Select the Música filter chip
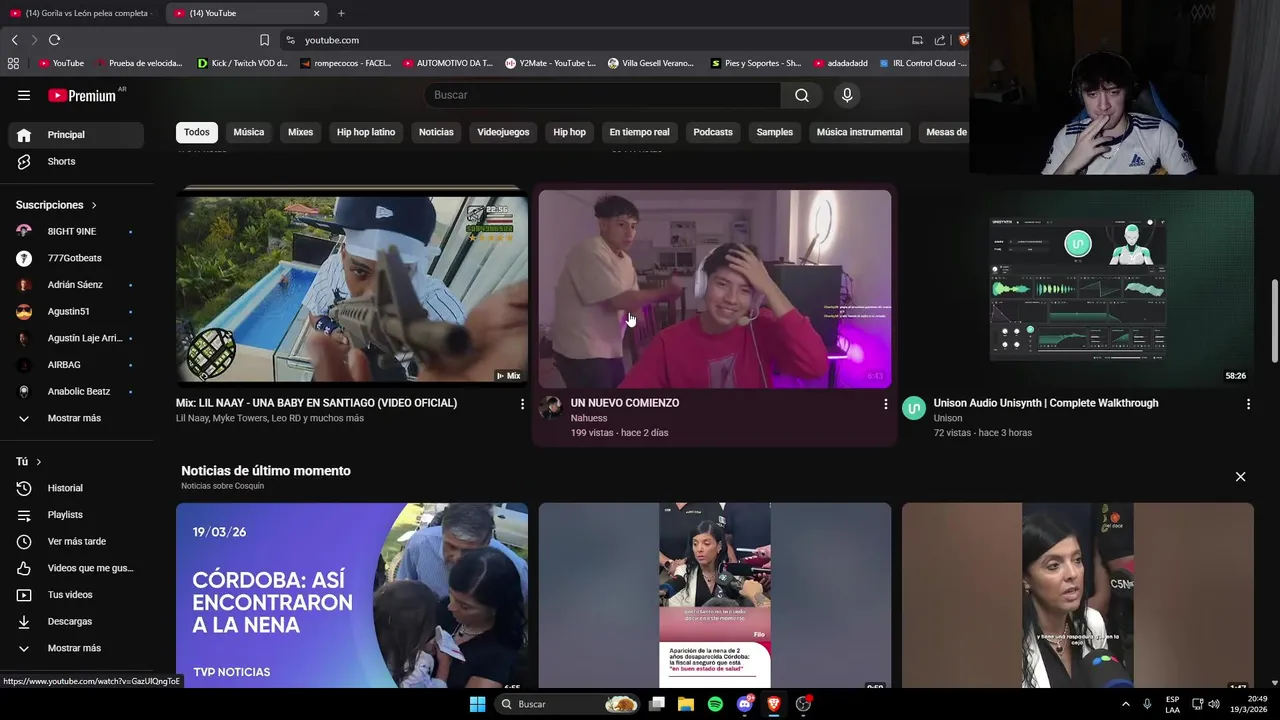The width and height of the screenshot is (1280, 720). point(249,132)
